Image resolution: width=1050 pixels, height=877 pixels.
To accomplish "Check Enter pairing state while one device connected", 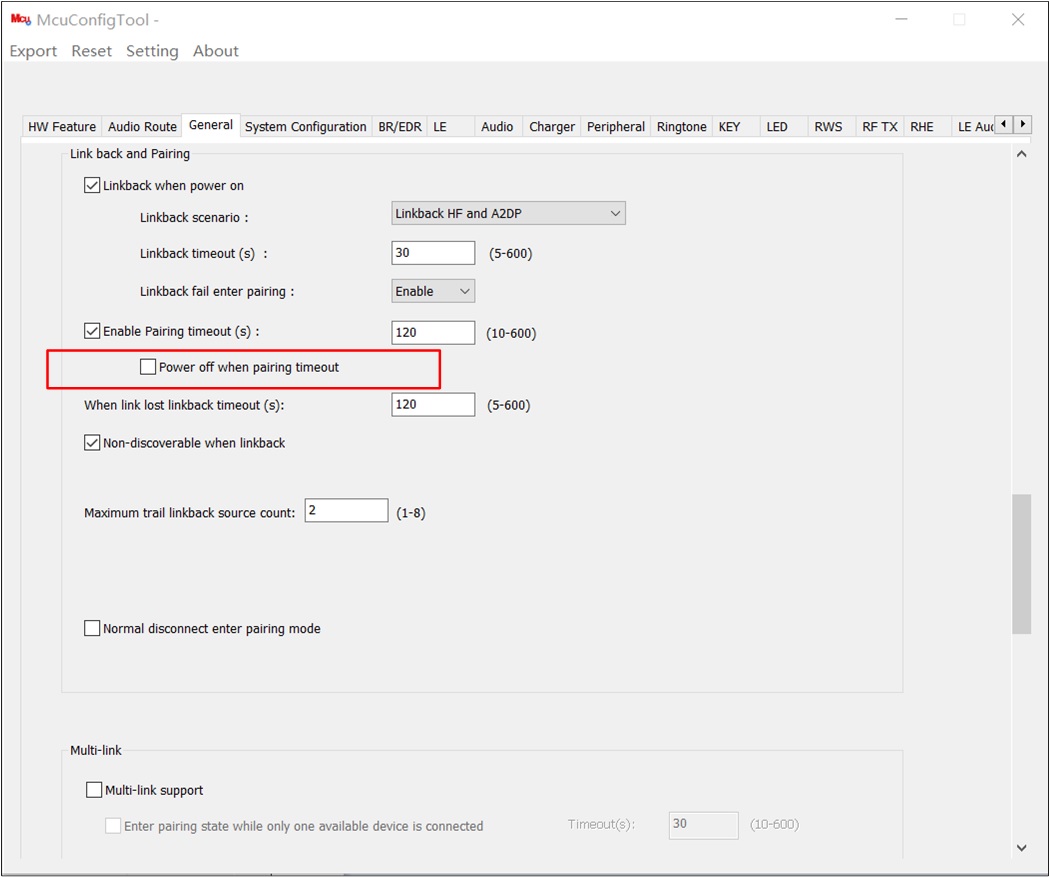I will [x=113, y=825].
